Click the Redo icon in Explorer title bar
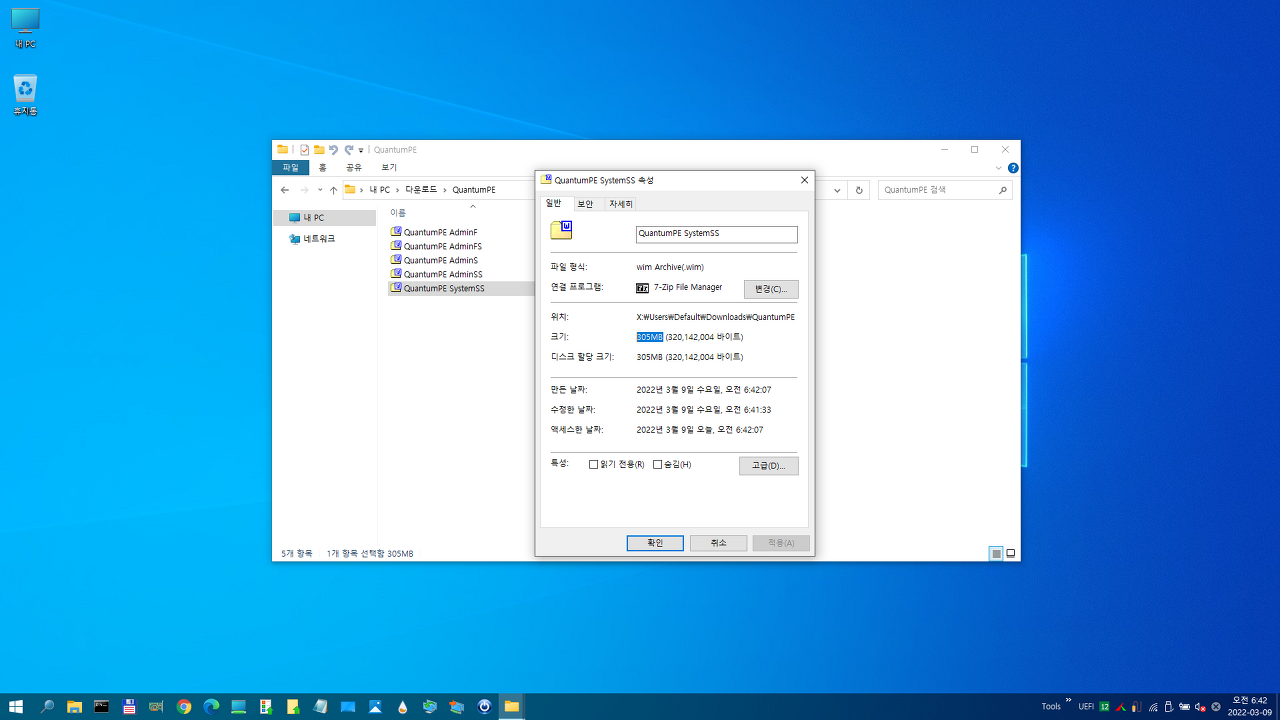Image resolution: width=1280 pixels, height=720 pixels. tap(349, 150)
